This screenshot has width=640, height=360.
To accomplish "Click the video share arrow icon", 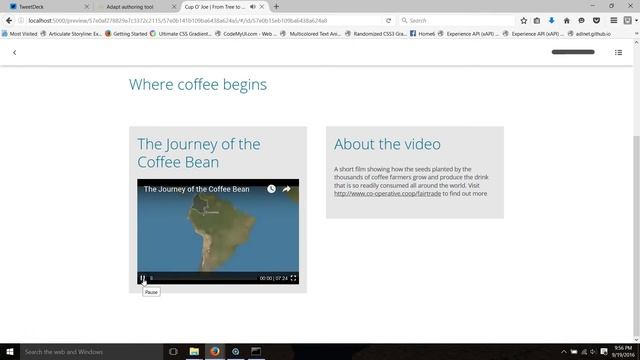I will pos(287,189).
